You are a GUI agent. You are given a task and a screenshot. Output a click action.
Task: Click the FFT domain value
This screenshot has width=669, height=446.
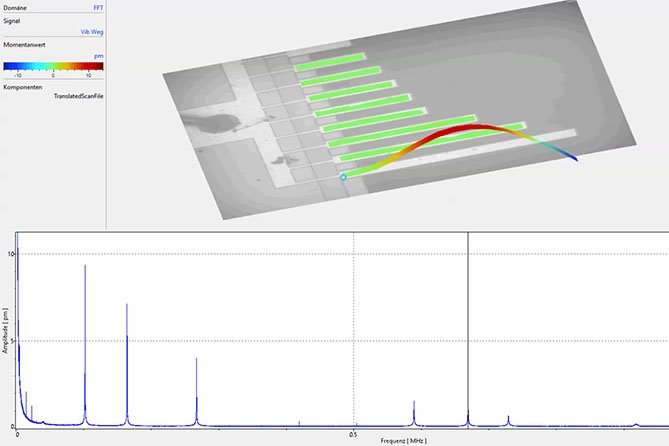(97, 6)
